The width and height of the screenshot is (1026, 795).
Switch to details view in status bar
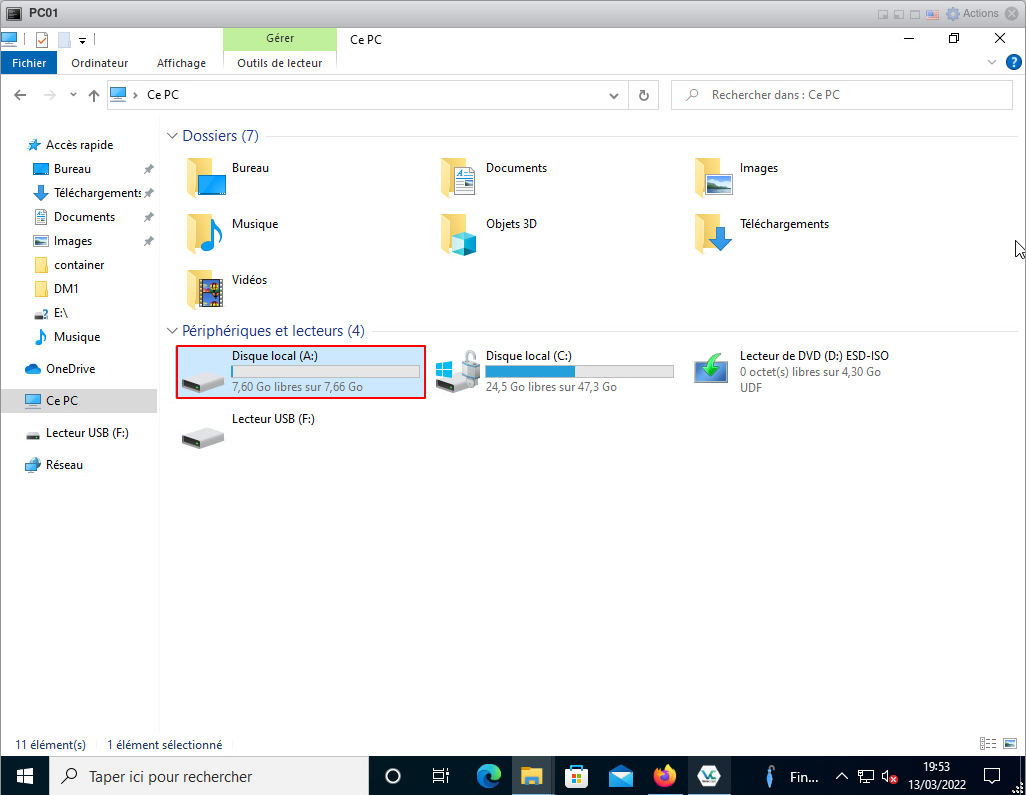click(x=988, y=744)
